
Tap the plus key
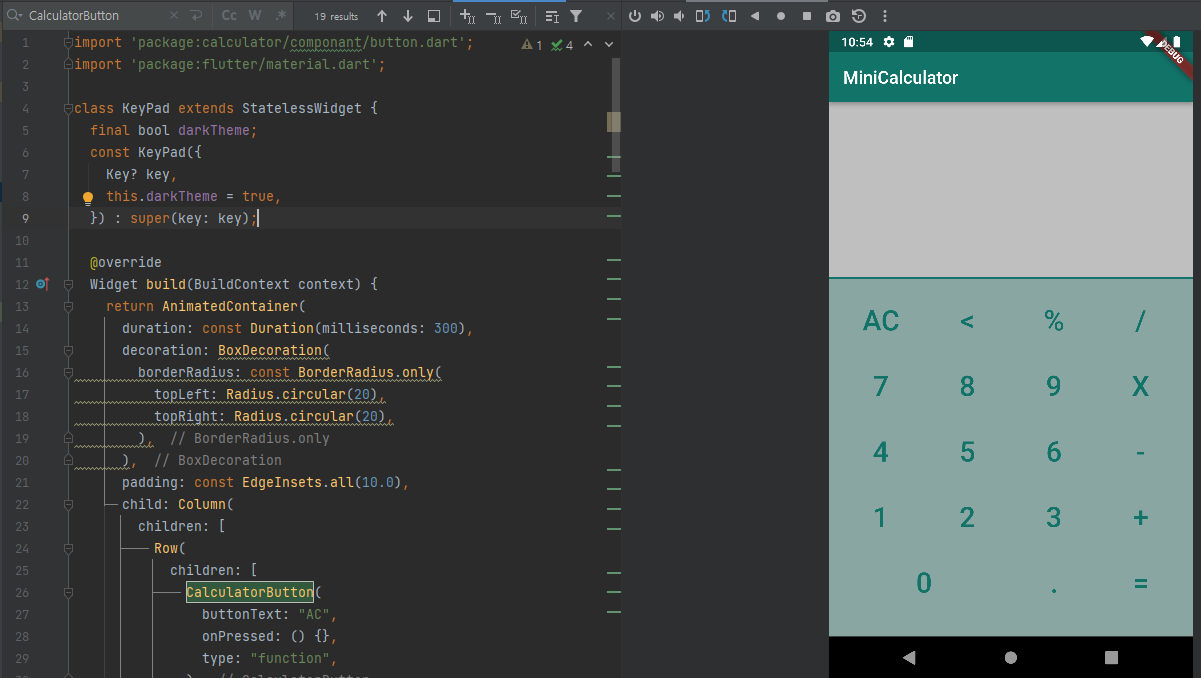(1140, 518)
